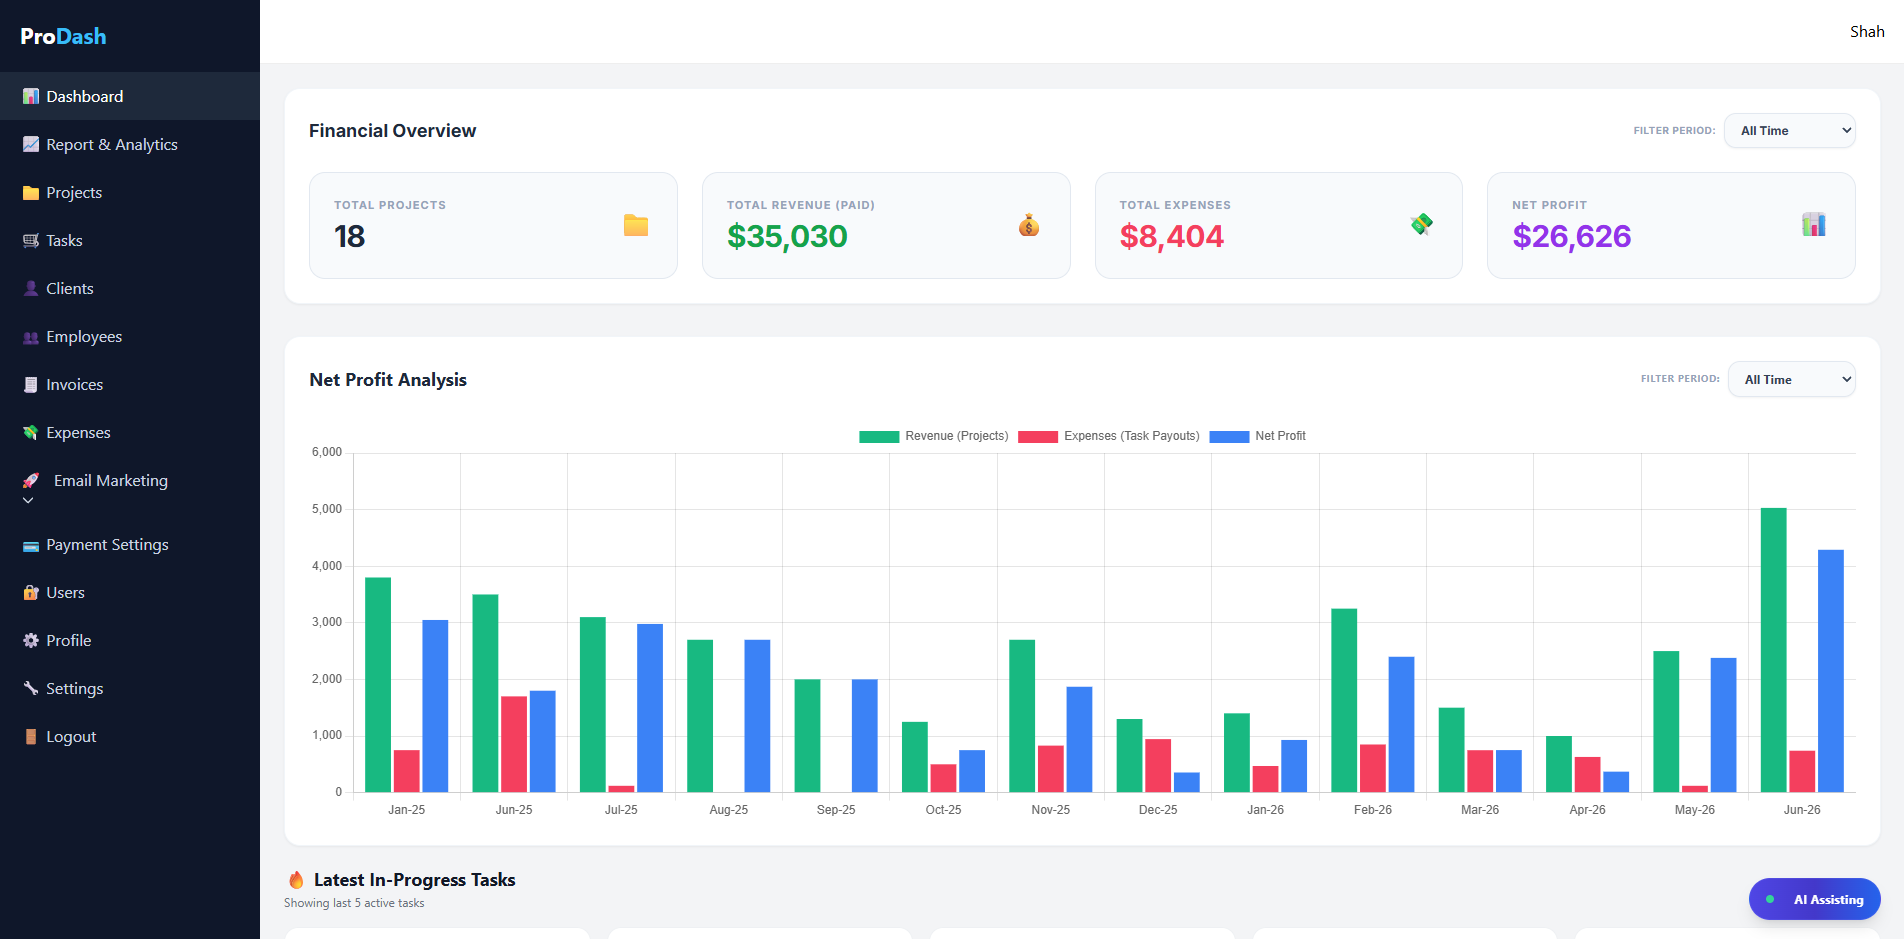The height and width of the screenshot is (939, 1904).
Task: Click the Report & Analytics icon
Action: coord(31,145)
